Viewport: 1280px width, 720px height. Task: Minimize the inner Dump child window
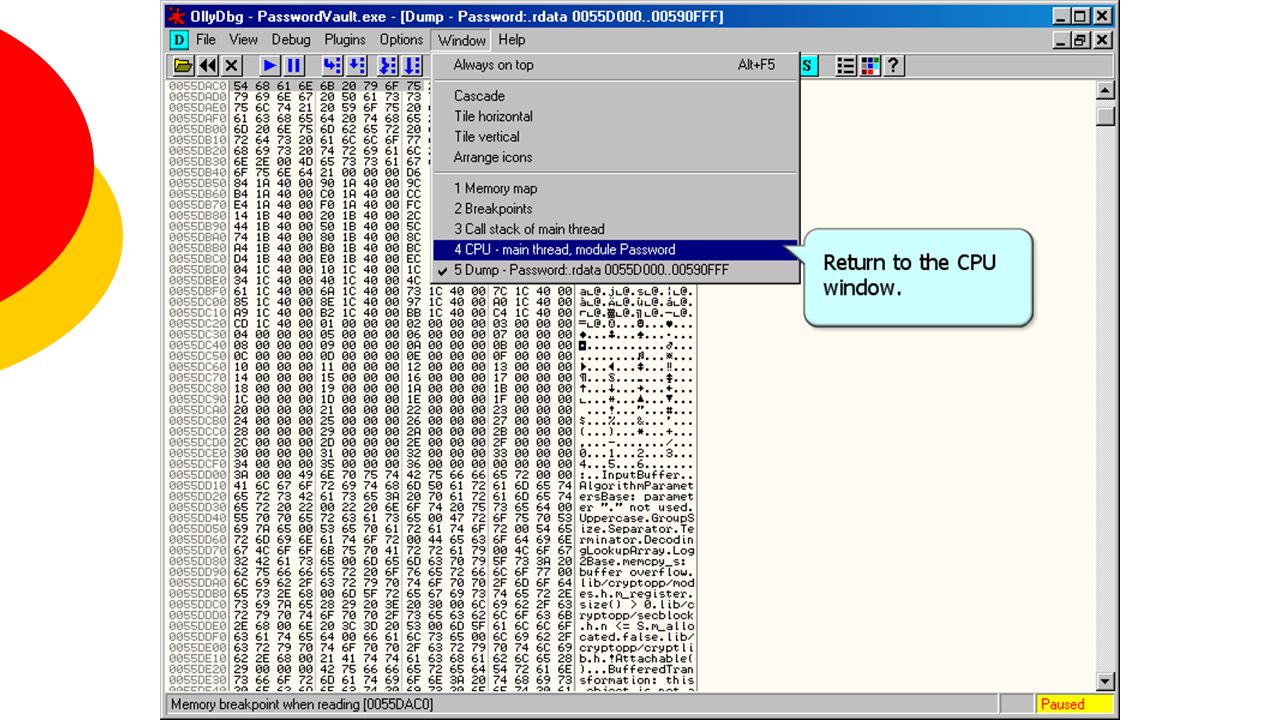tap(1062, 40)
